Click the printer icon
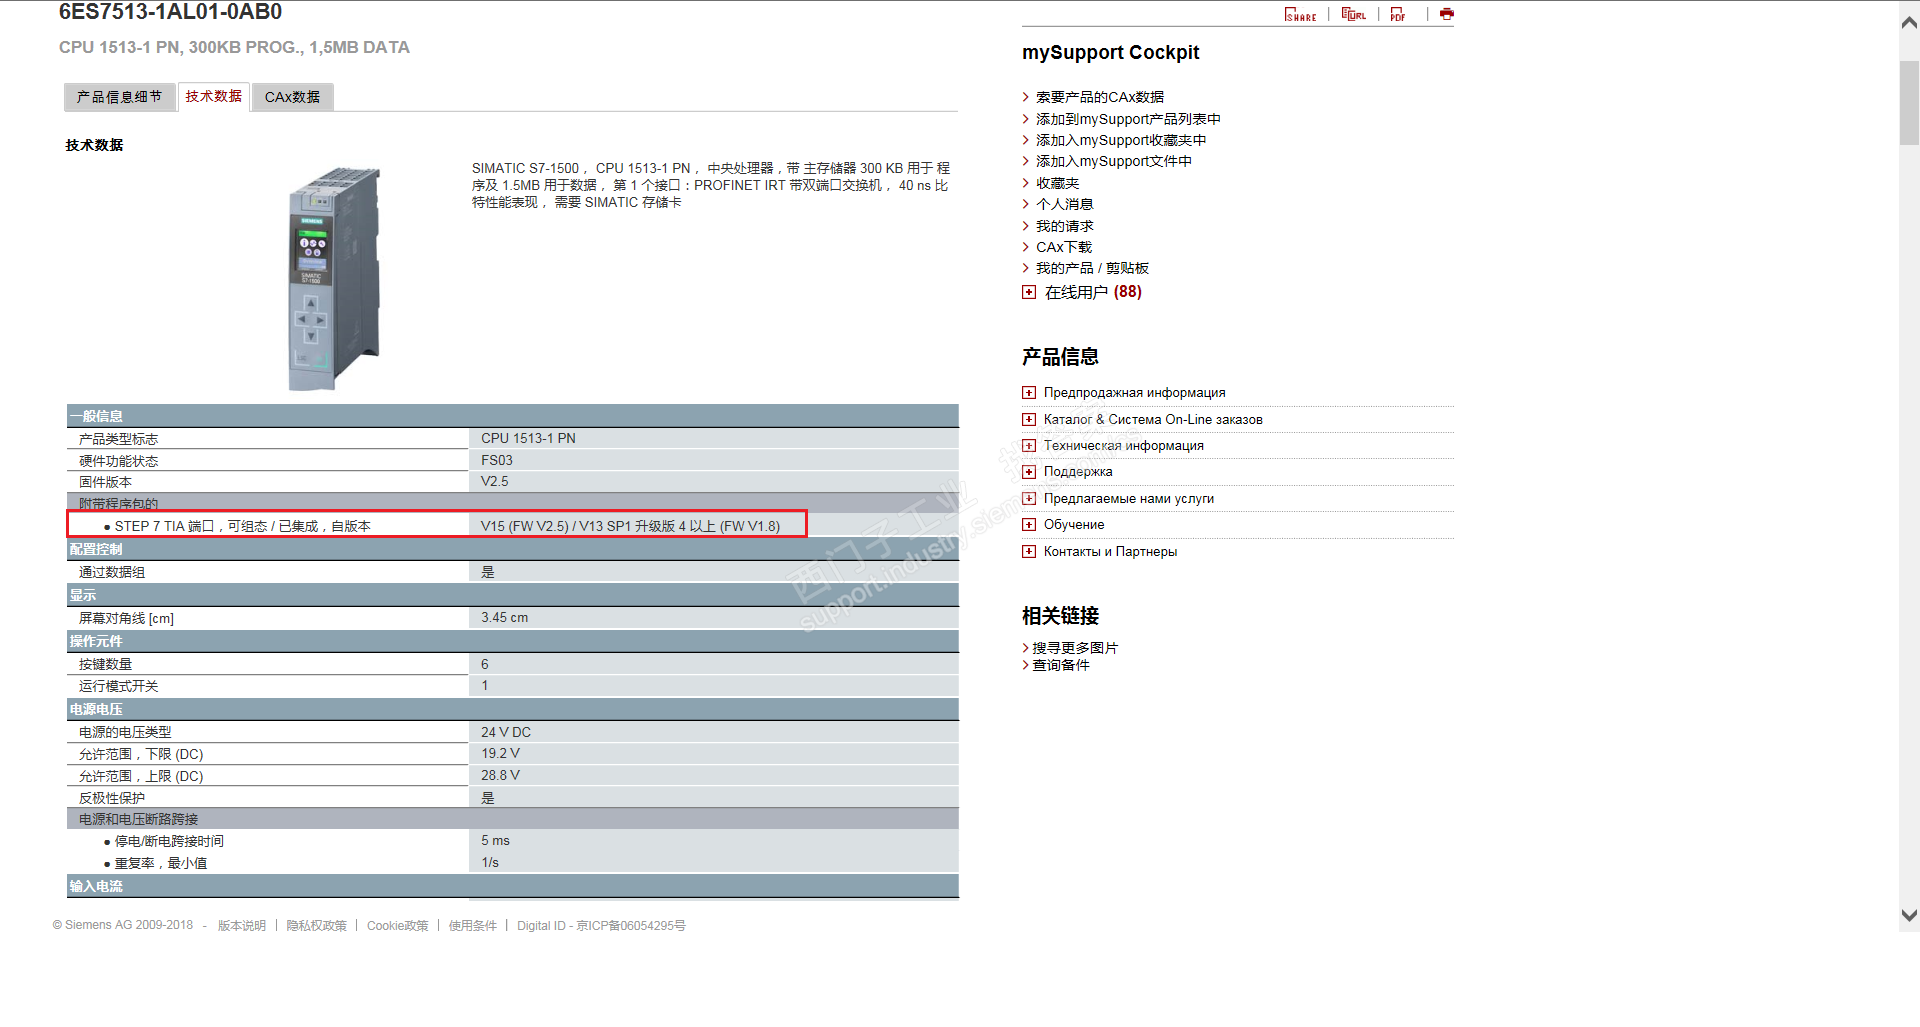The image size is (1920, 1027). tap(1446, 14)
